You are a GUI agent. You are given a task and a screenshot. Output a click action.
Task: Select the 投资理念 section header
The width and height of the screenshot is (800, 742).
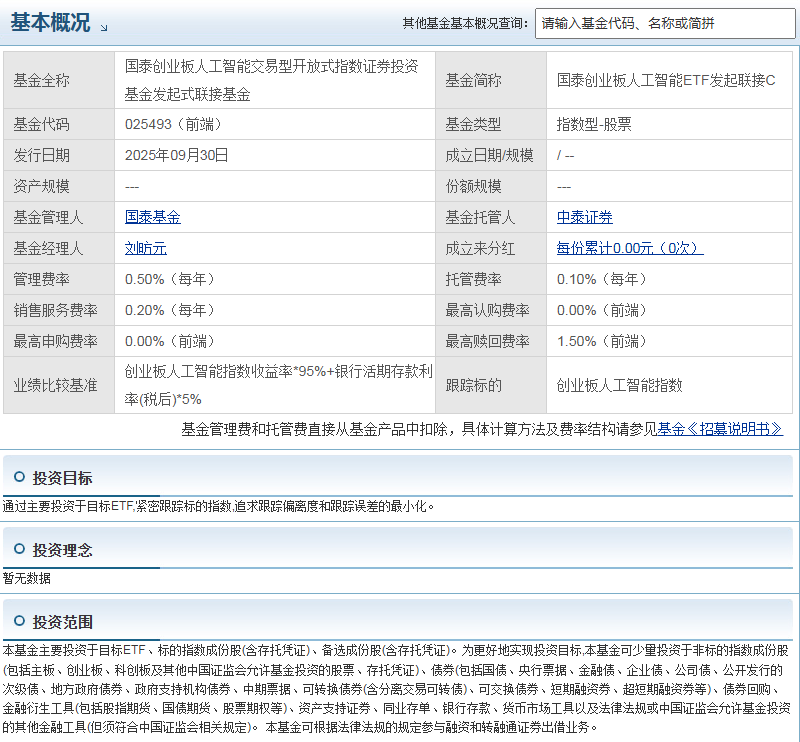coord(62,550)
